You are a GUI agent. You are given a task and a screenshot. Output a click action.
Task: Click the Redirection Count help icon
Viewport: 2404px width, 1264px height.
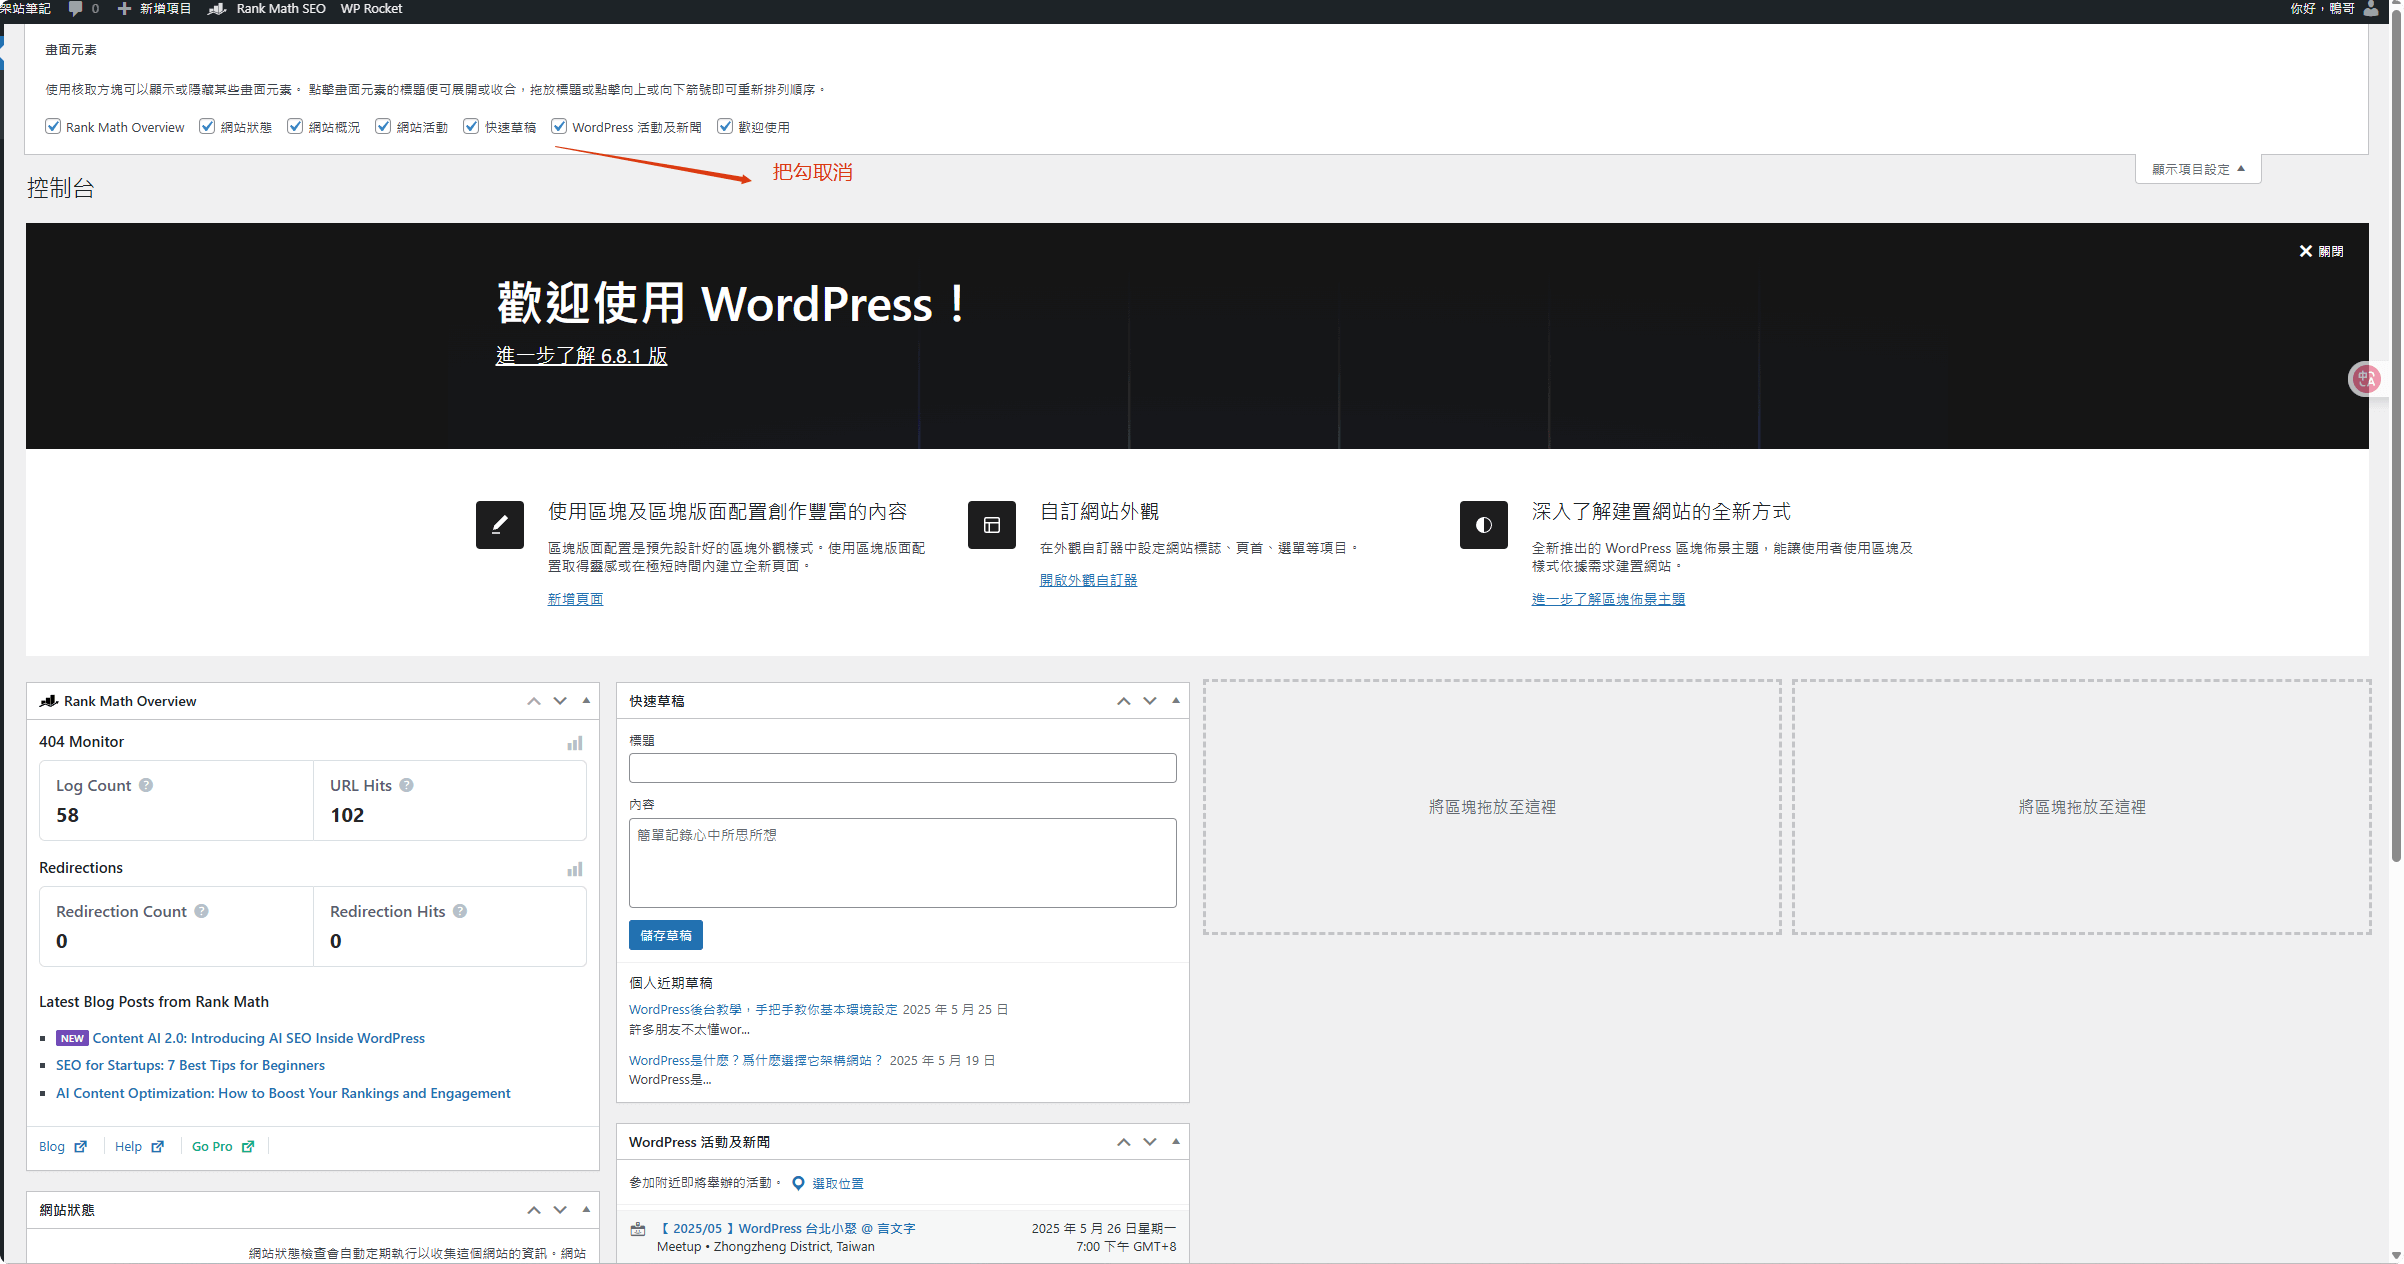[x=201, y=911]
